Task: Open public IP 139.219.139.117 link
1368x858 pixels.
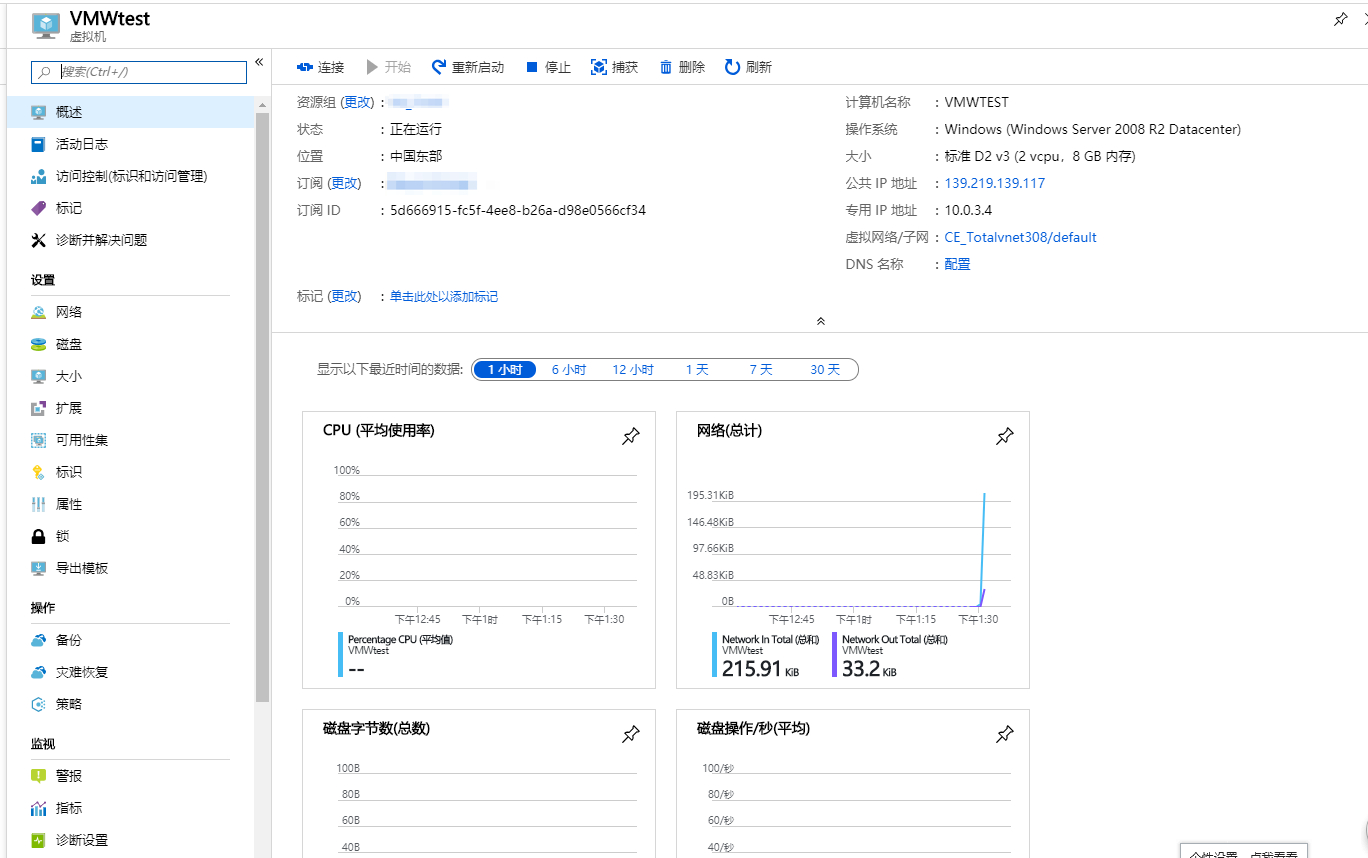Action: pos(995,183)
